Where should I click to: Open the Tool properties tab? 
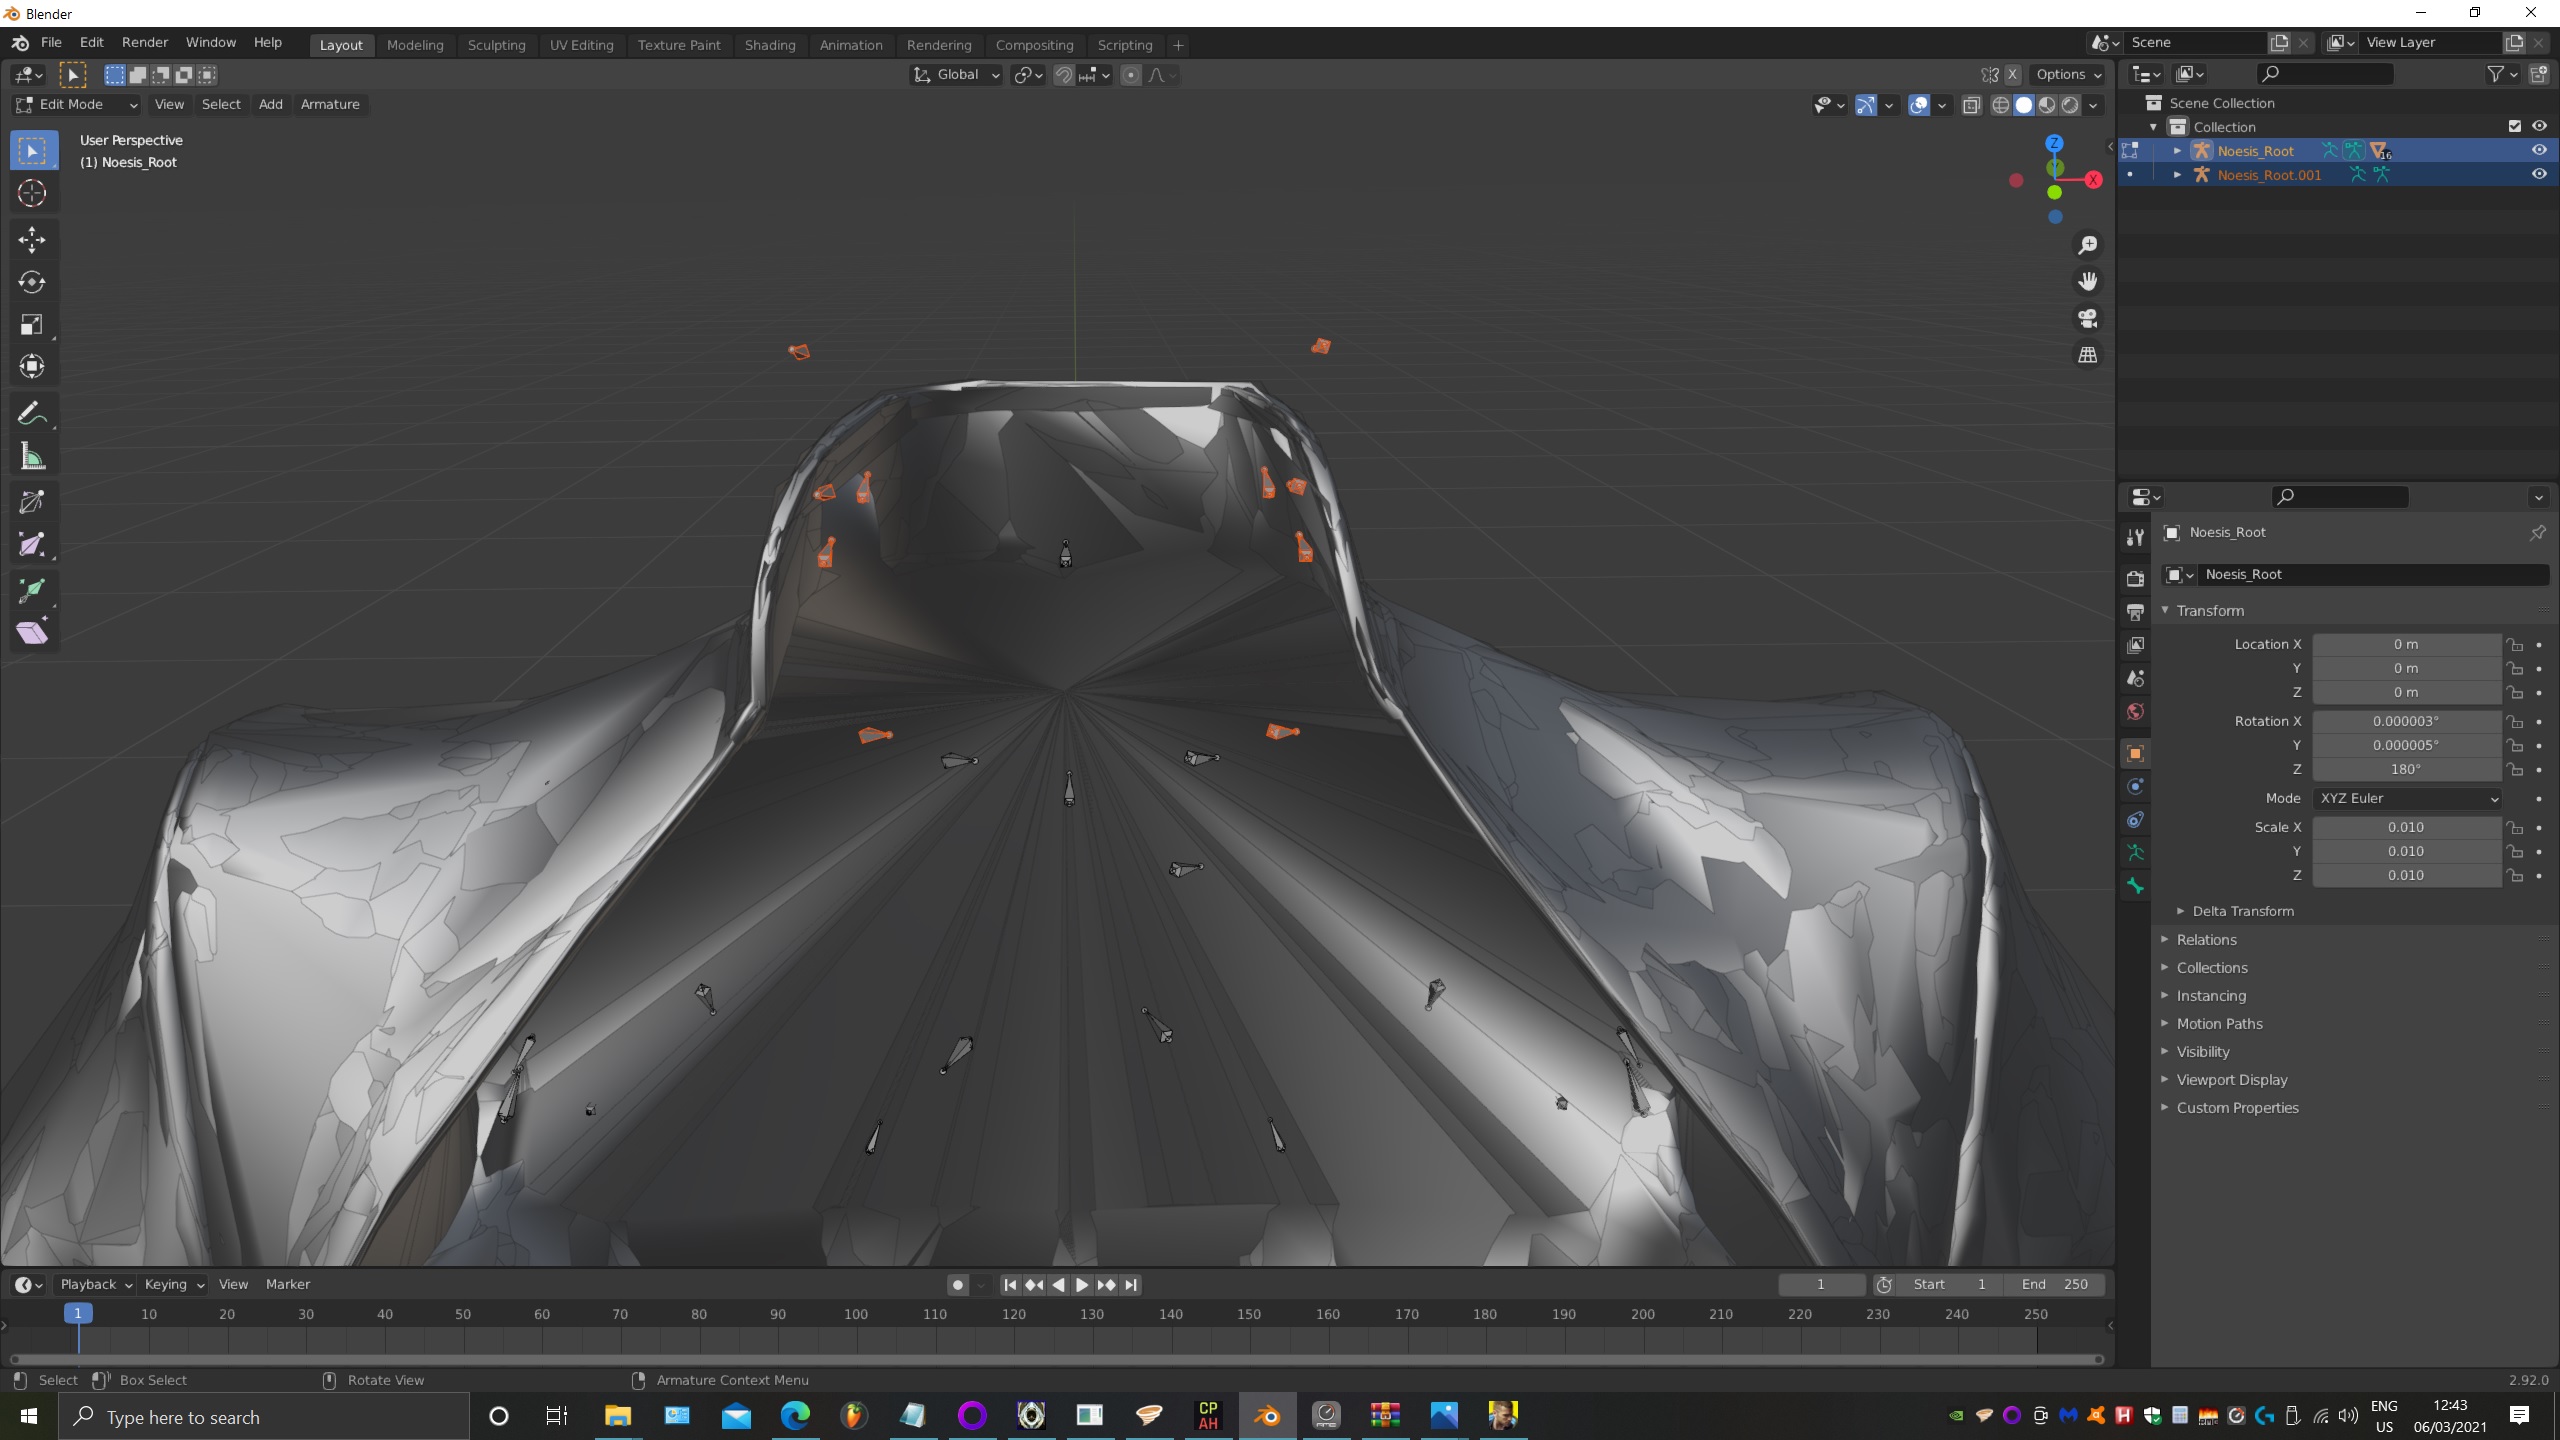tap(2135, 538)
